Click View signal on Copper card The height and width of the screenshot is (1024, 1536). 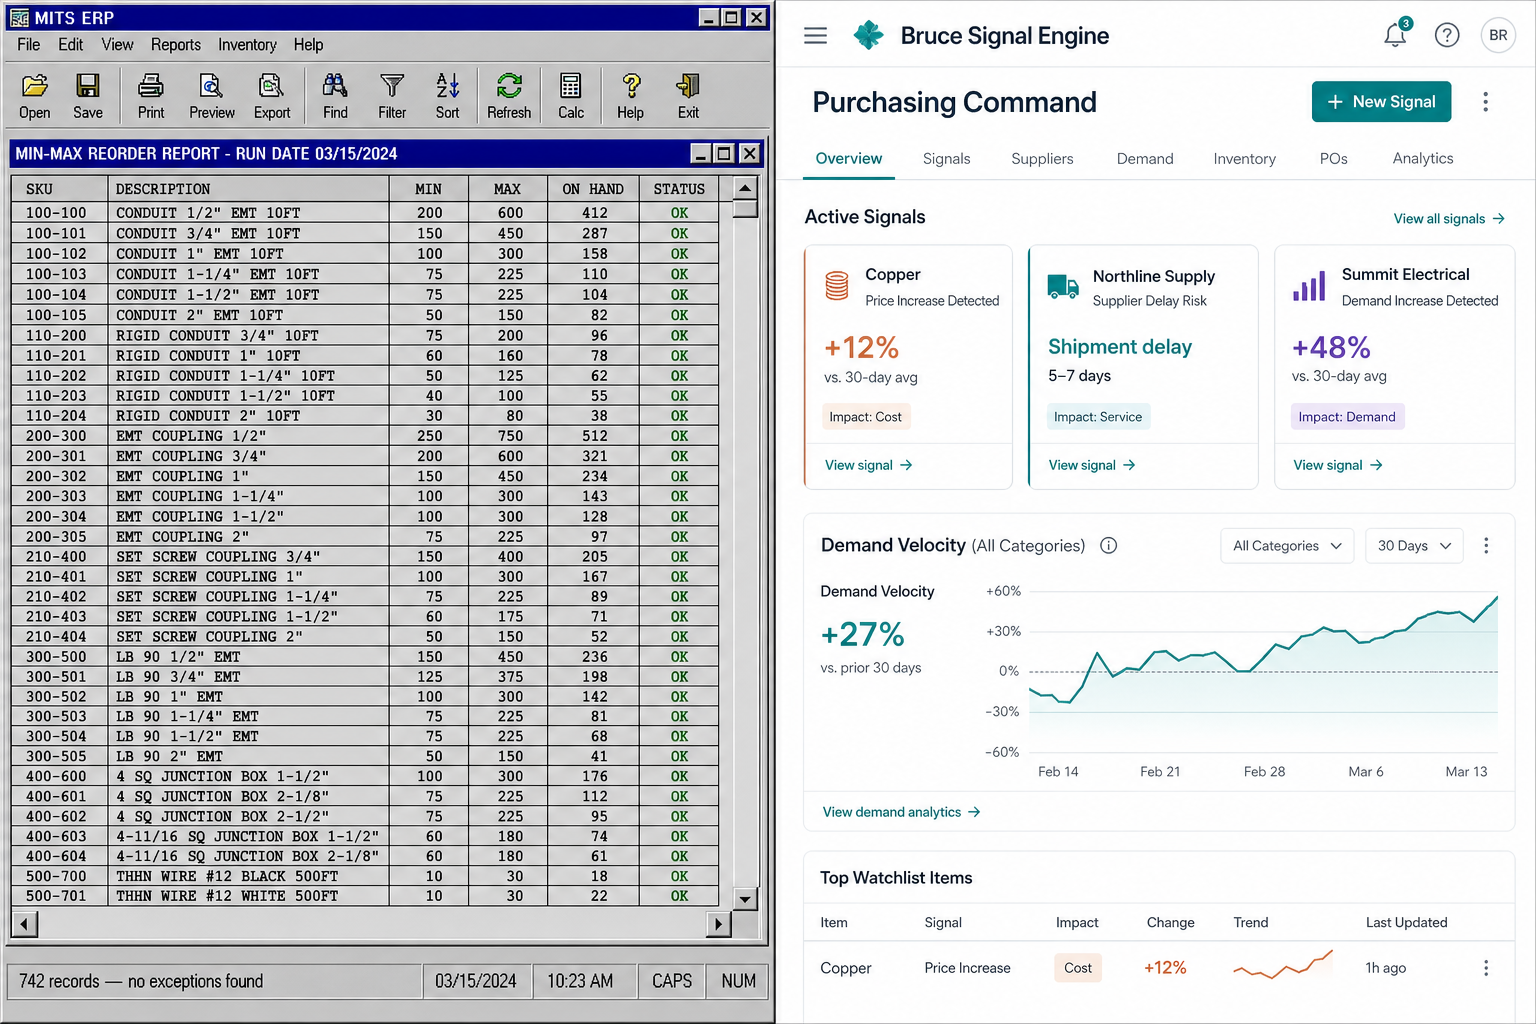pos(868,465)
